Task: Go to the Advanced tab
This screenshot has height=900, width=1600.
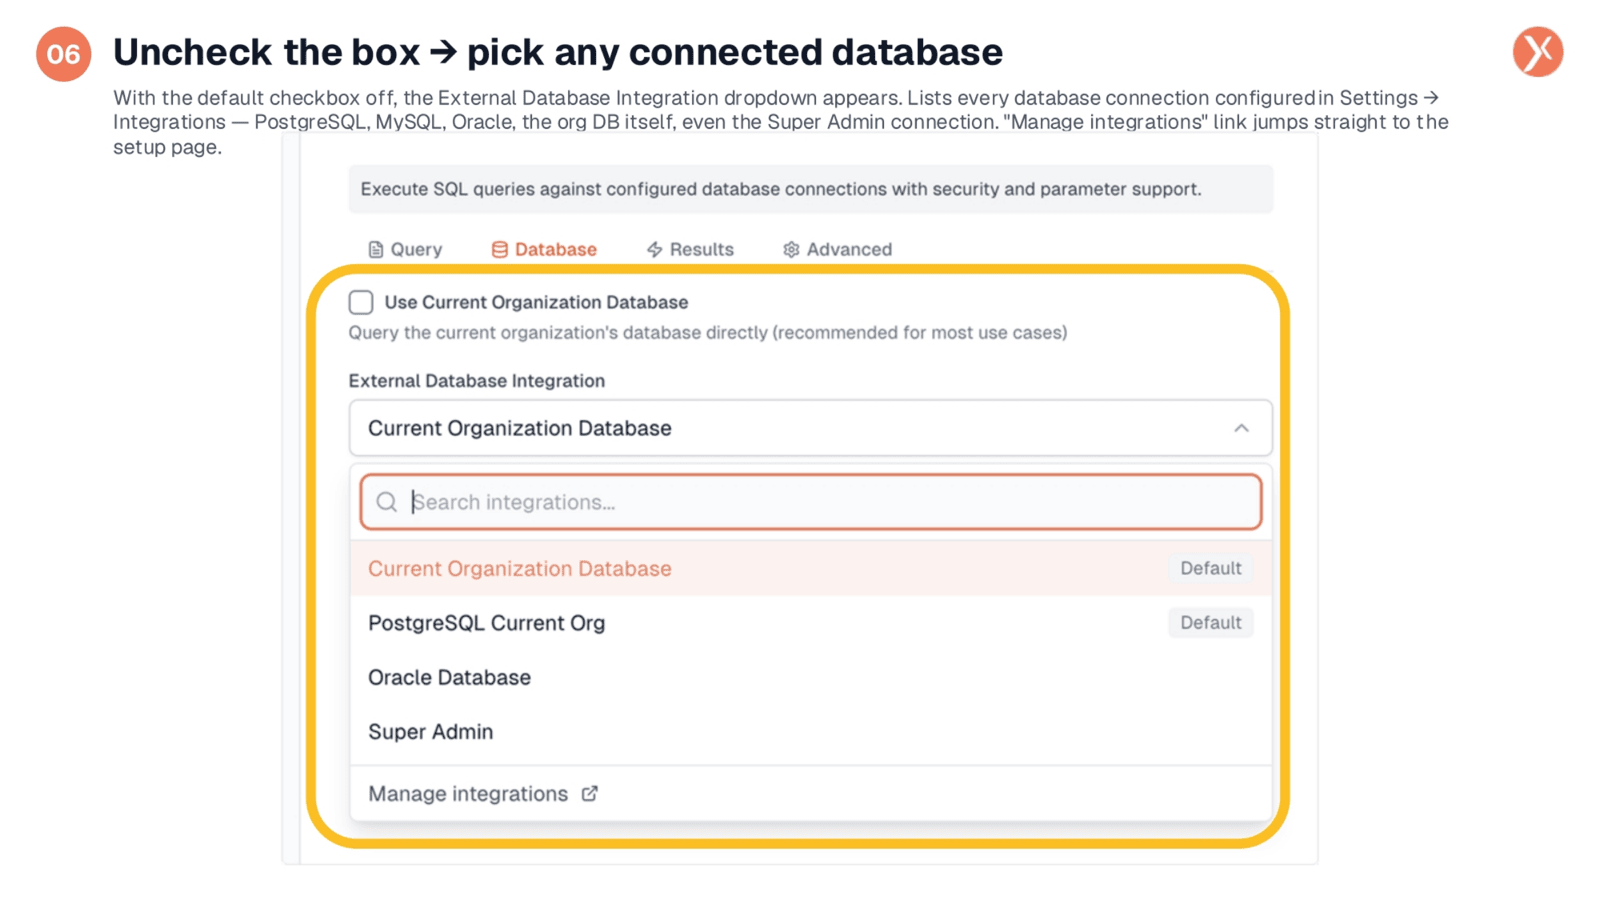Action: pos(837,249)
